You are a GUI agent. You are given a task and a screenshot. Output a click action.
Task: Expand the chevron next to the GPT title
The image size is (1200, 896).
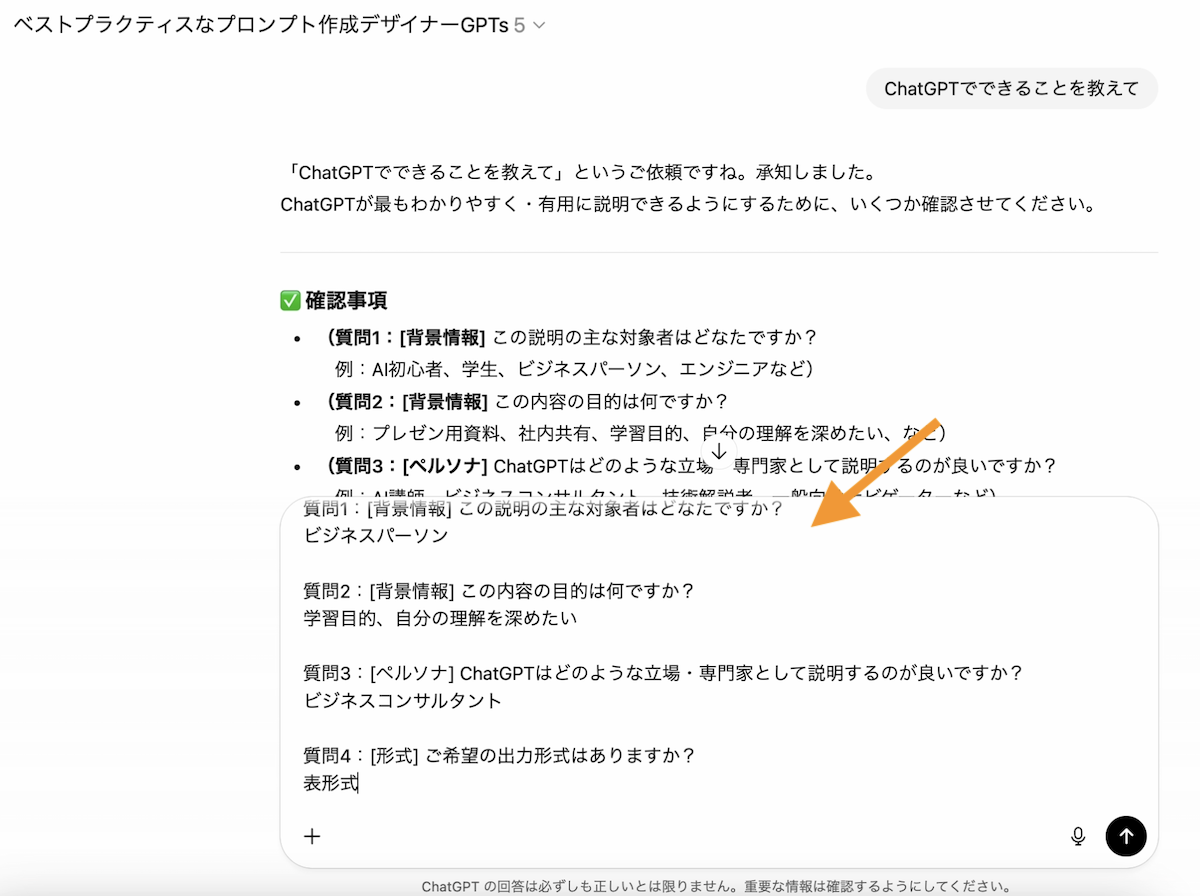click(x=540, y=26)
